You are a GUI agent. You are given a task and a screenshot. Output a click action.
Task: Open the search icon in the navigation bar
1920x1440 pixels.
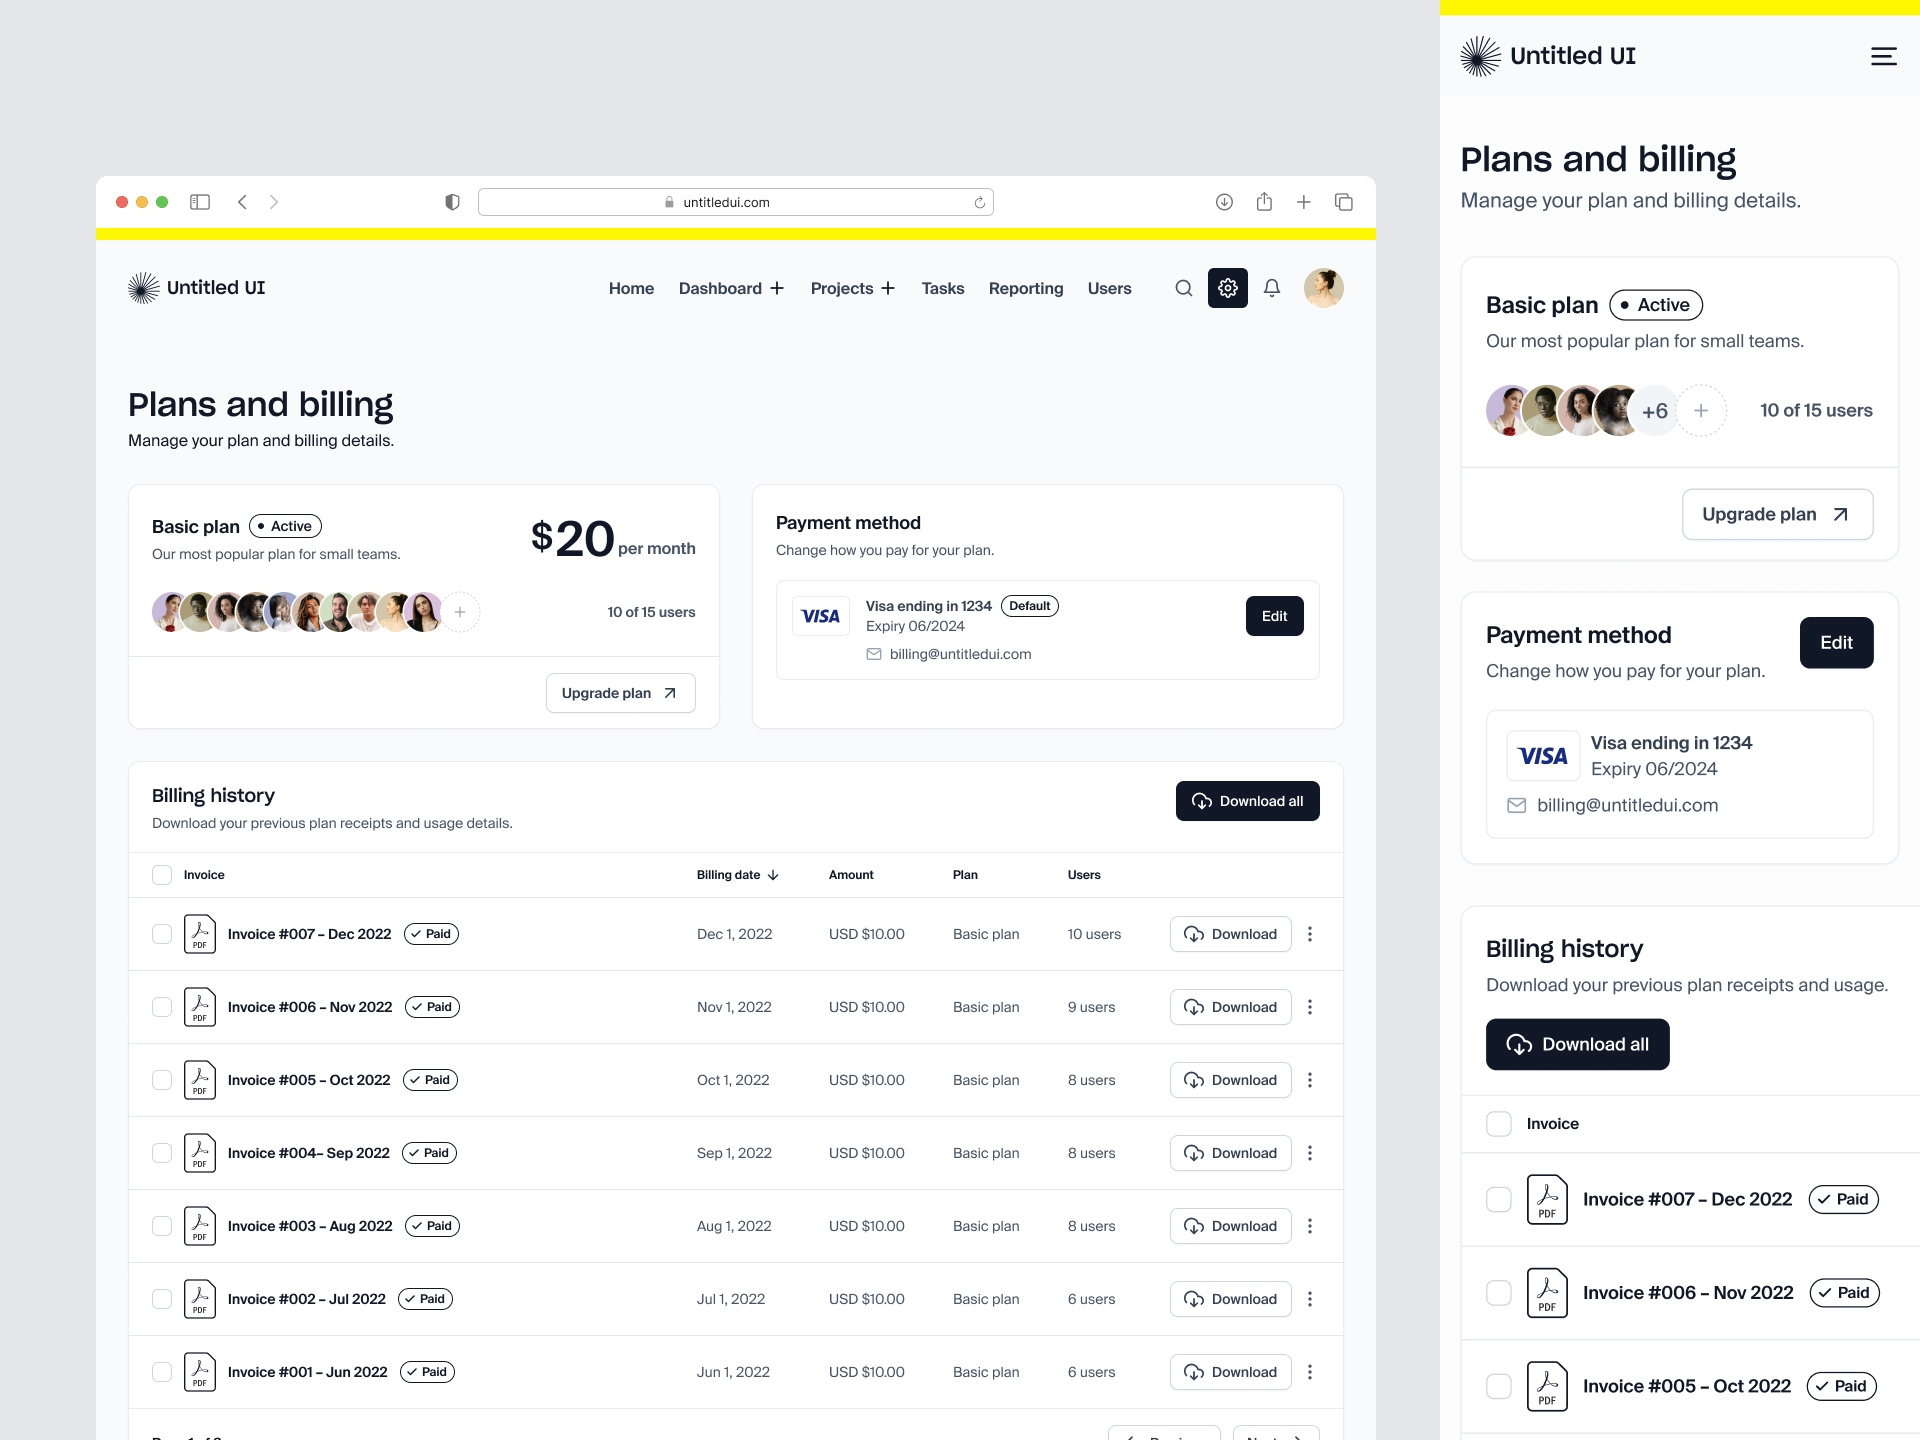(1183, 288)
